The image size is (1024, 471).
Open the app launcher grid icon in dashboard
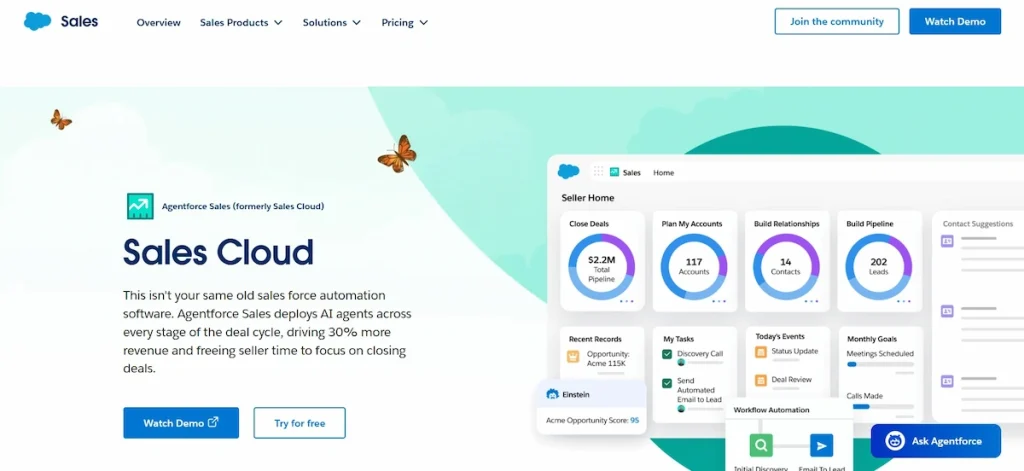tap(598, 172)
